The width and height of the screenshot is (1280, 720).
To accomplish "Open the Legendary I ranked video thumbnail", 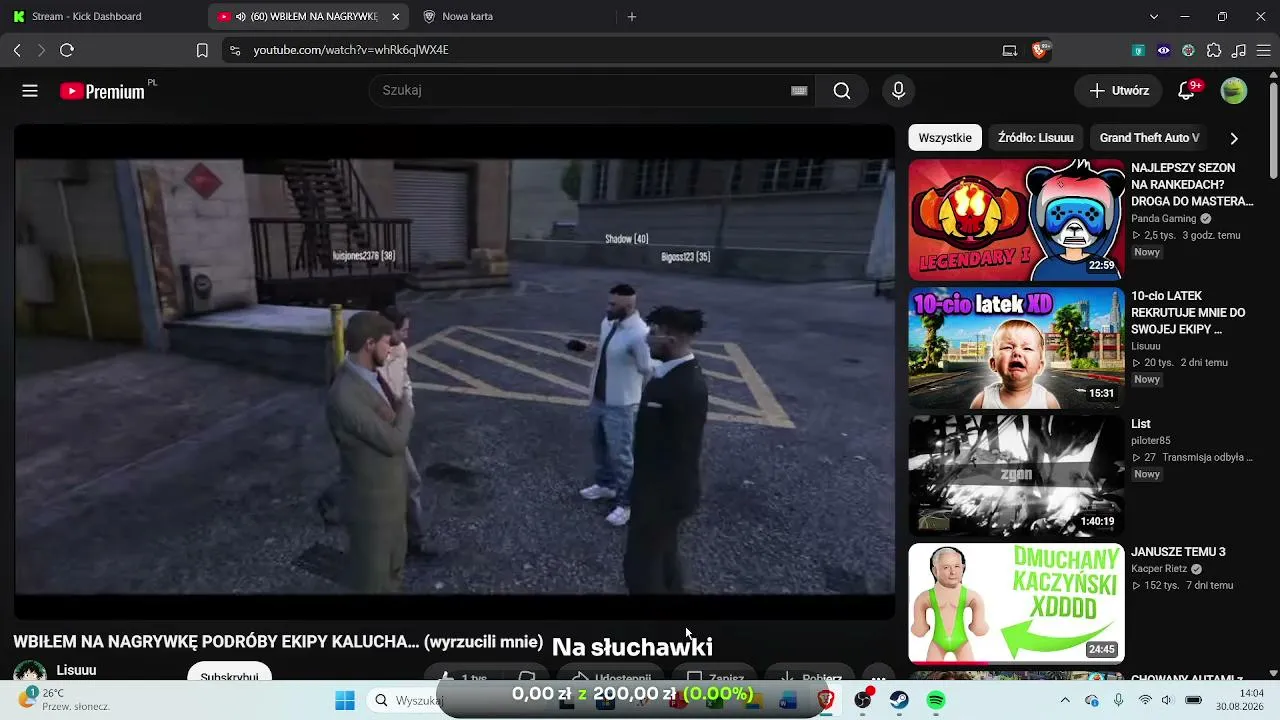I will click(1016, 220).
